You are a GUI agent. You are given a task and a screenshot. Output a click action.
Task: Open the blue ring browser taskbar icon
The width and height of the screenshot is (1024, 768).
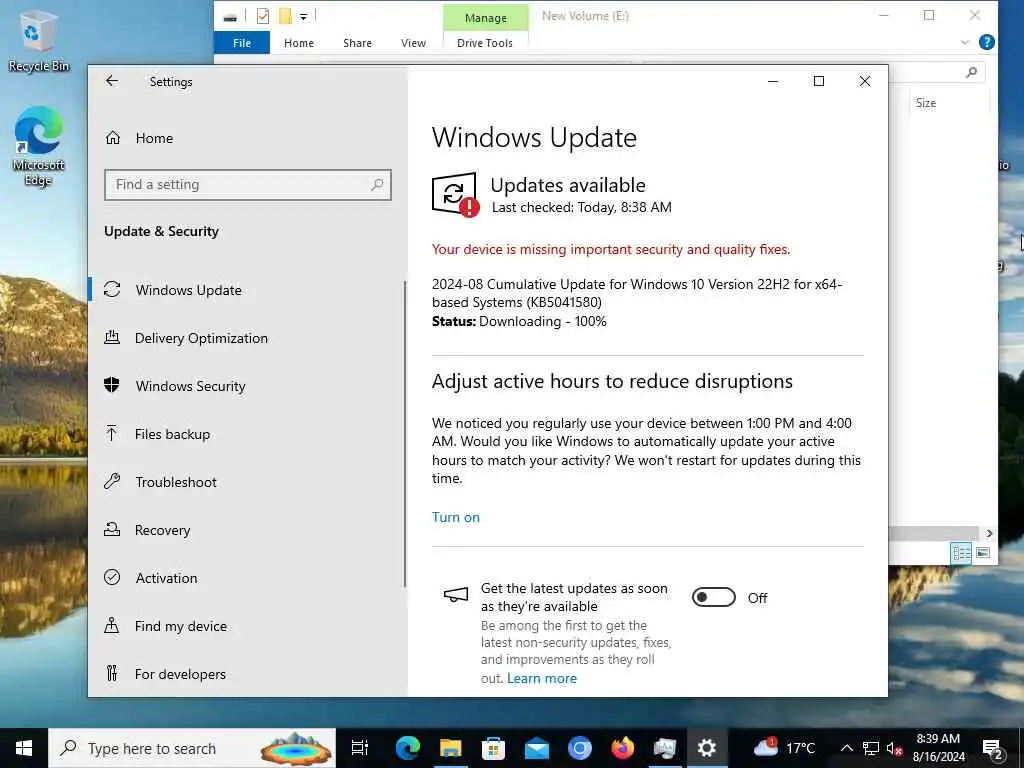click(579, 748)
